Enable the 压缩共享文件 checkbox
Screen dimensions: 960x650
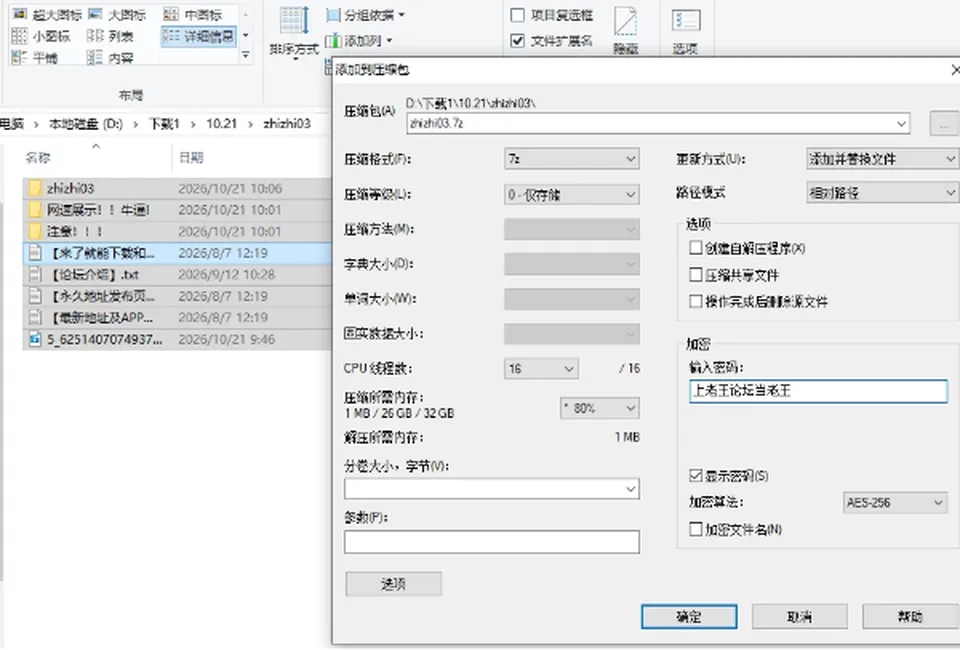[x=696, y=275]
